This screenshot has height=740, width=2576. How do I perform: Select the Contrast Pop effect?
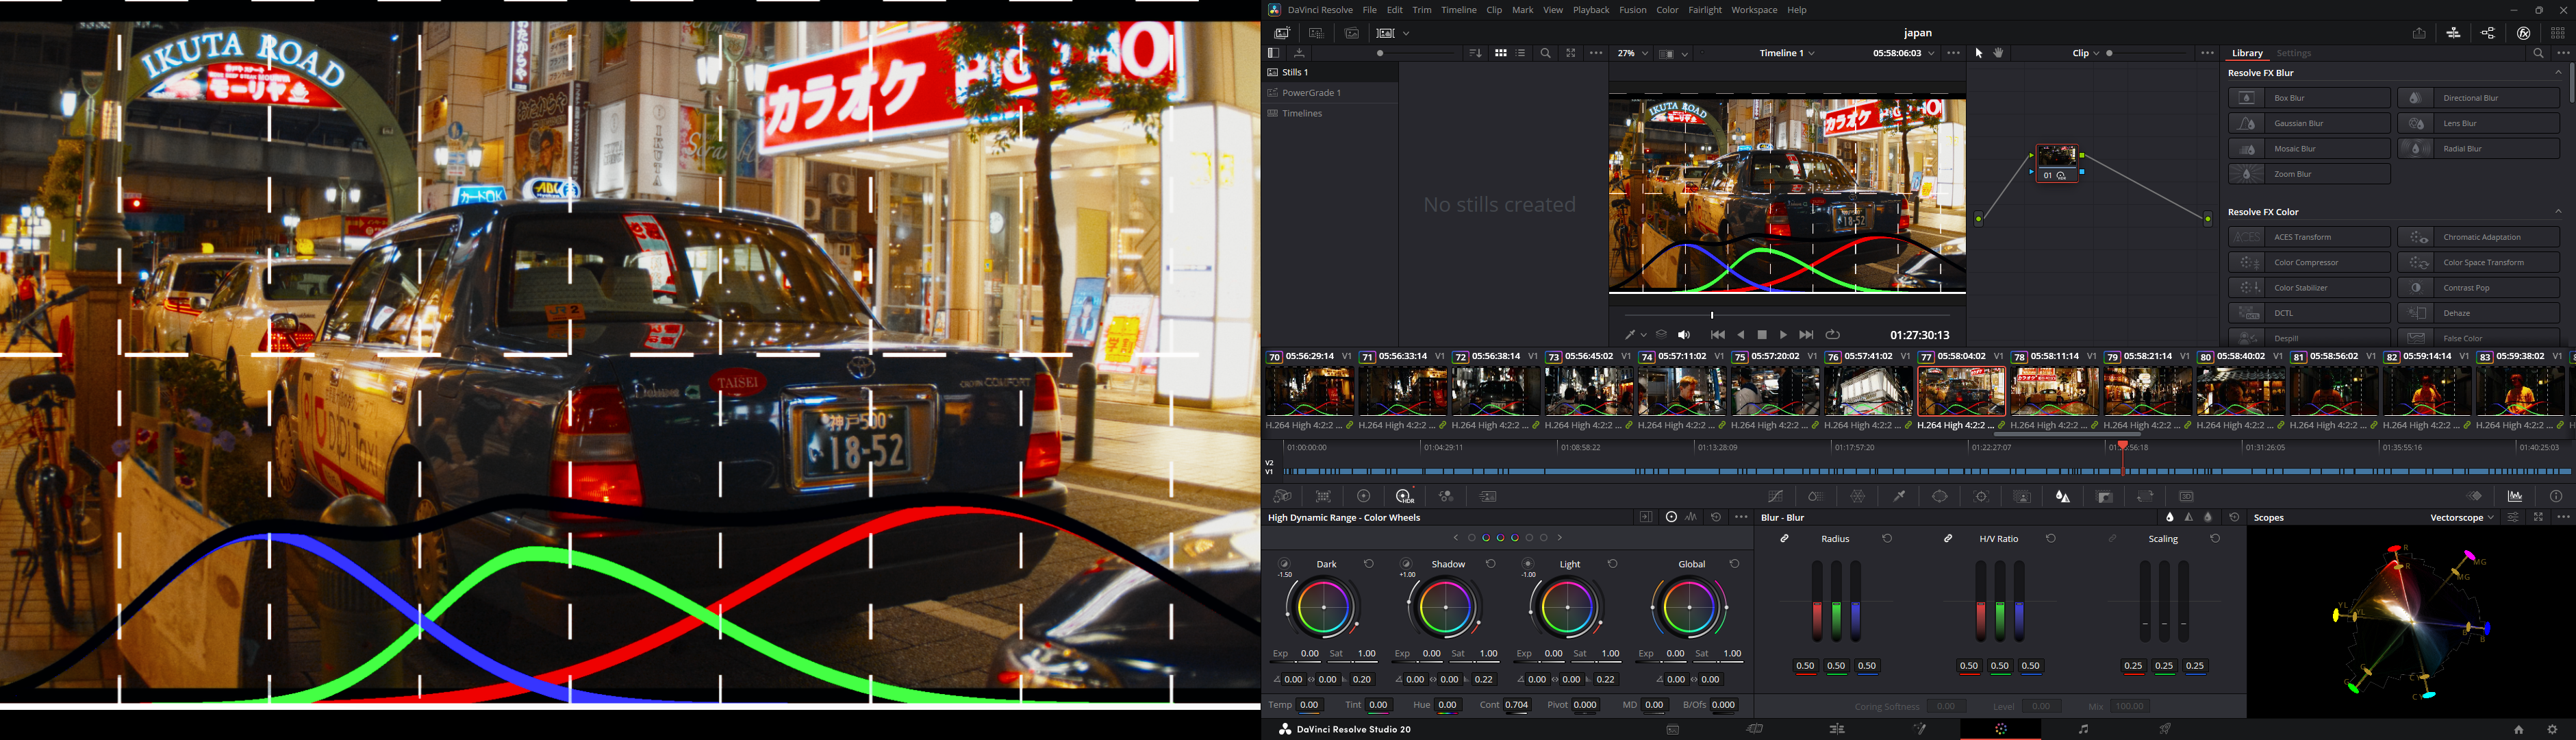coord(2478,287)
